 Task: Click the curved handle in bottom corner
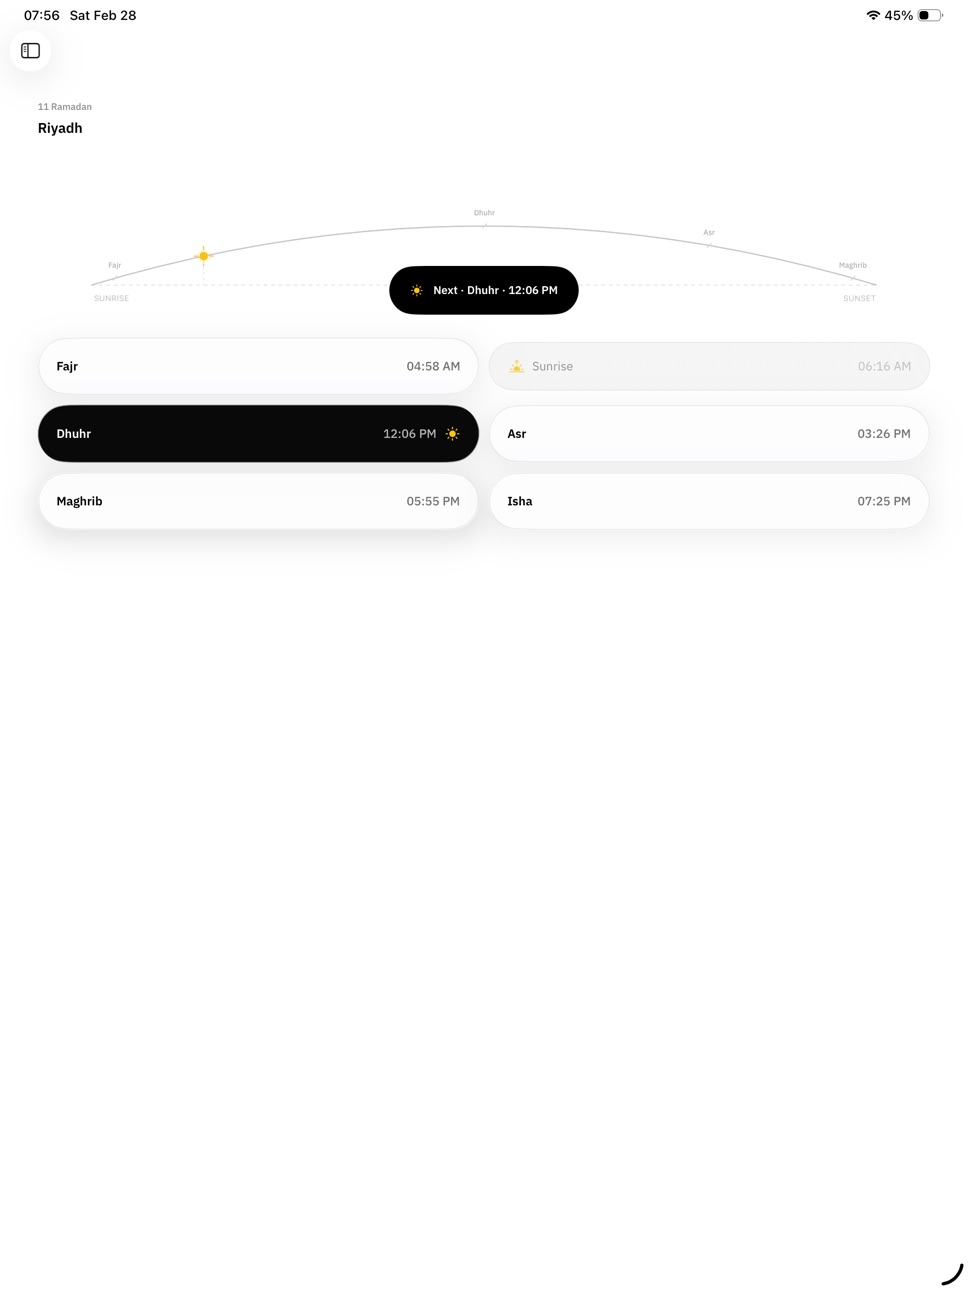pyautogui.click(x=953, y=1274)
